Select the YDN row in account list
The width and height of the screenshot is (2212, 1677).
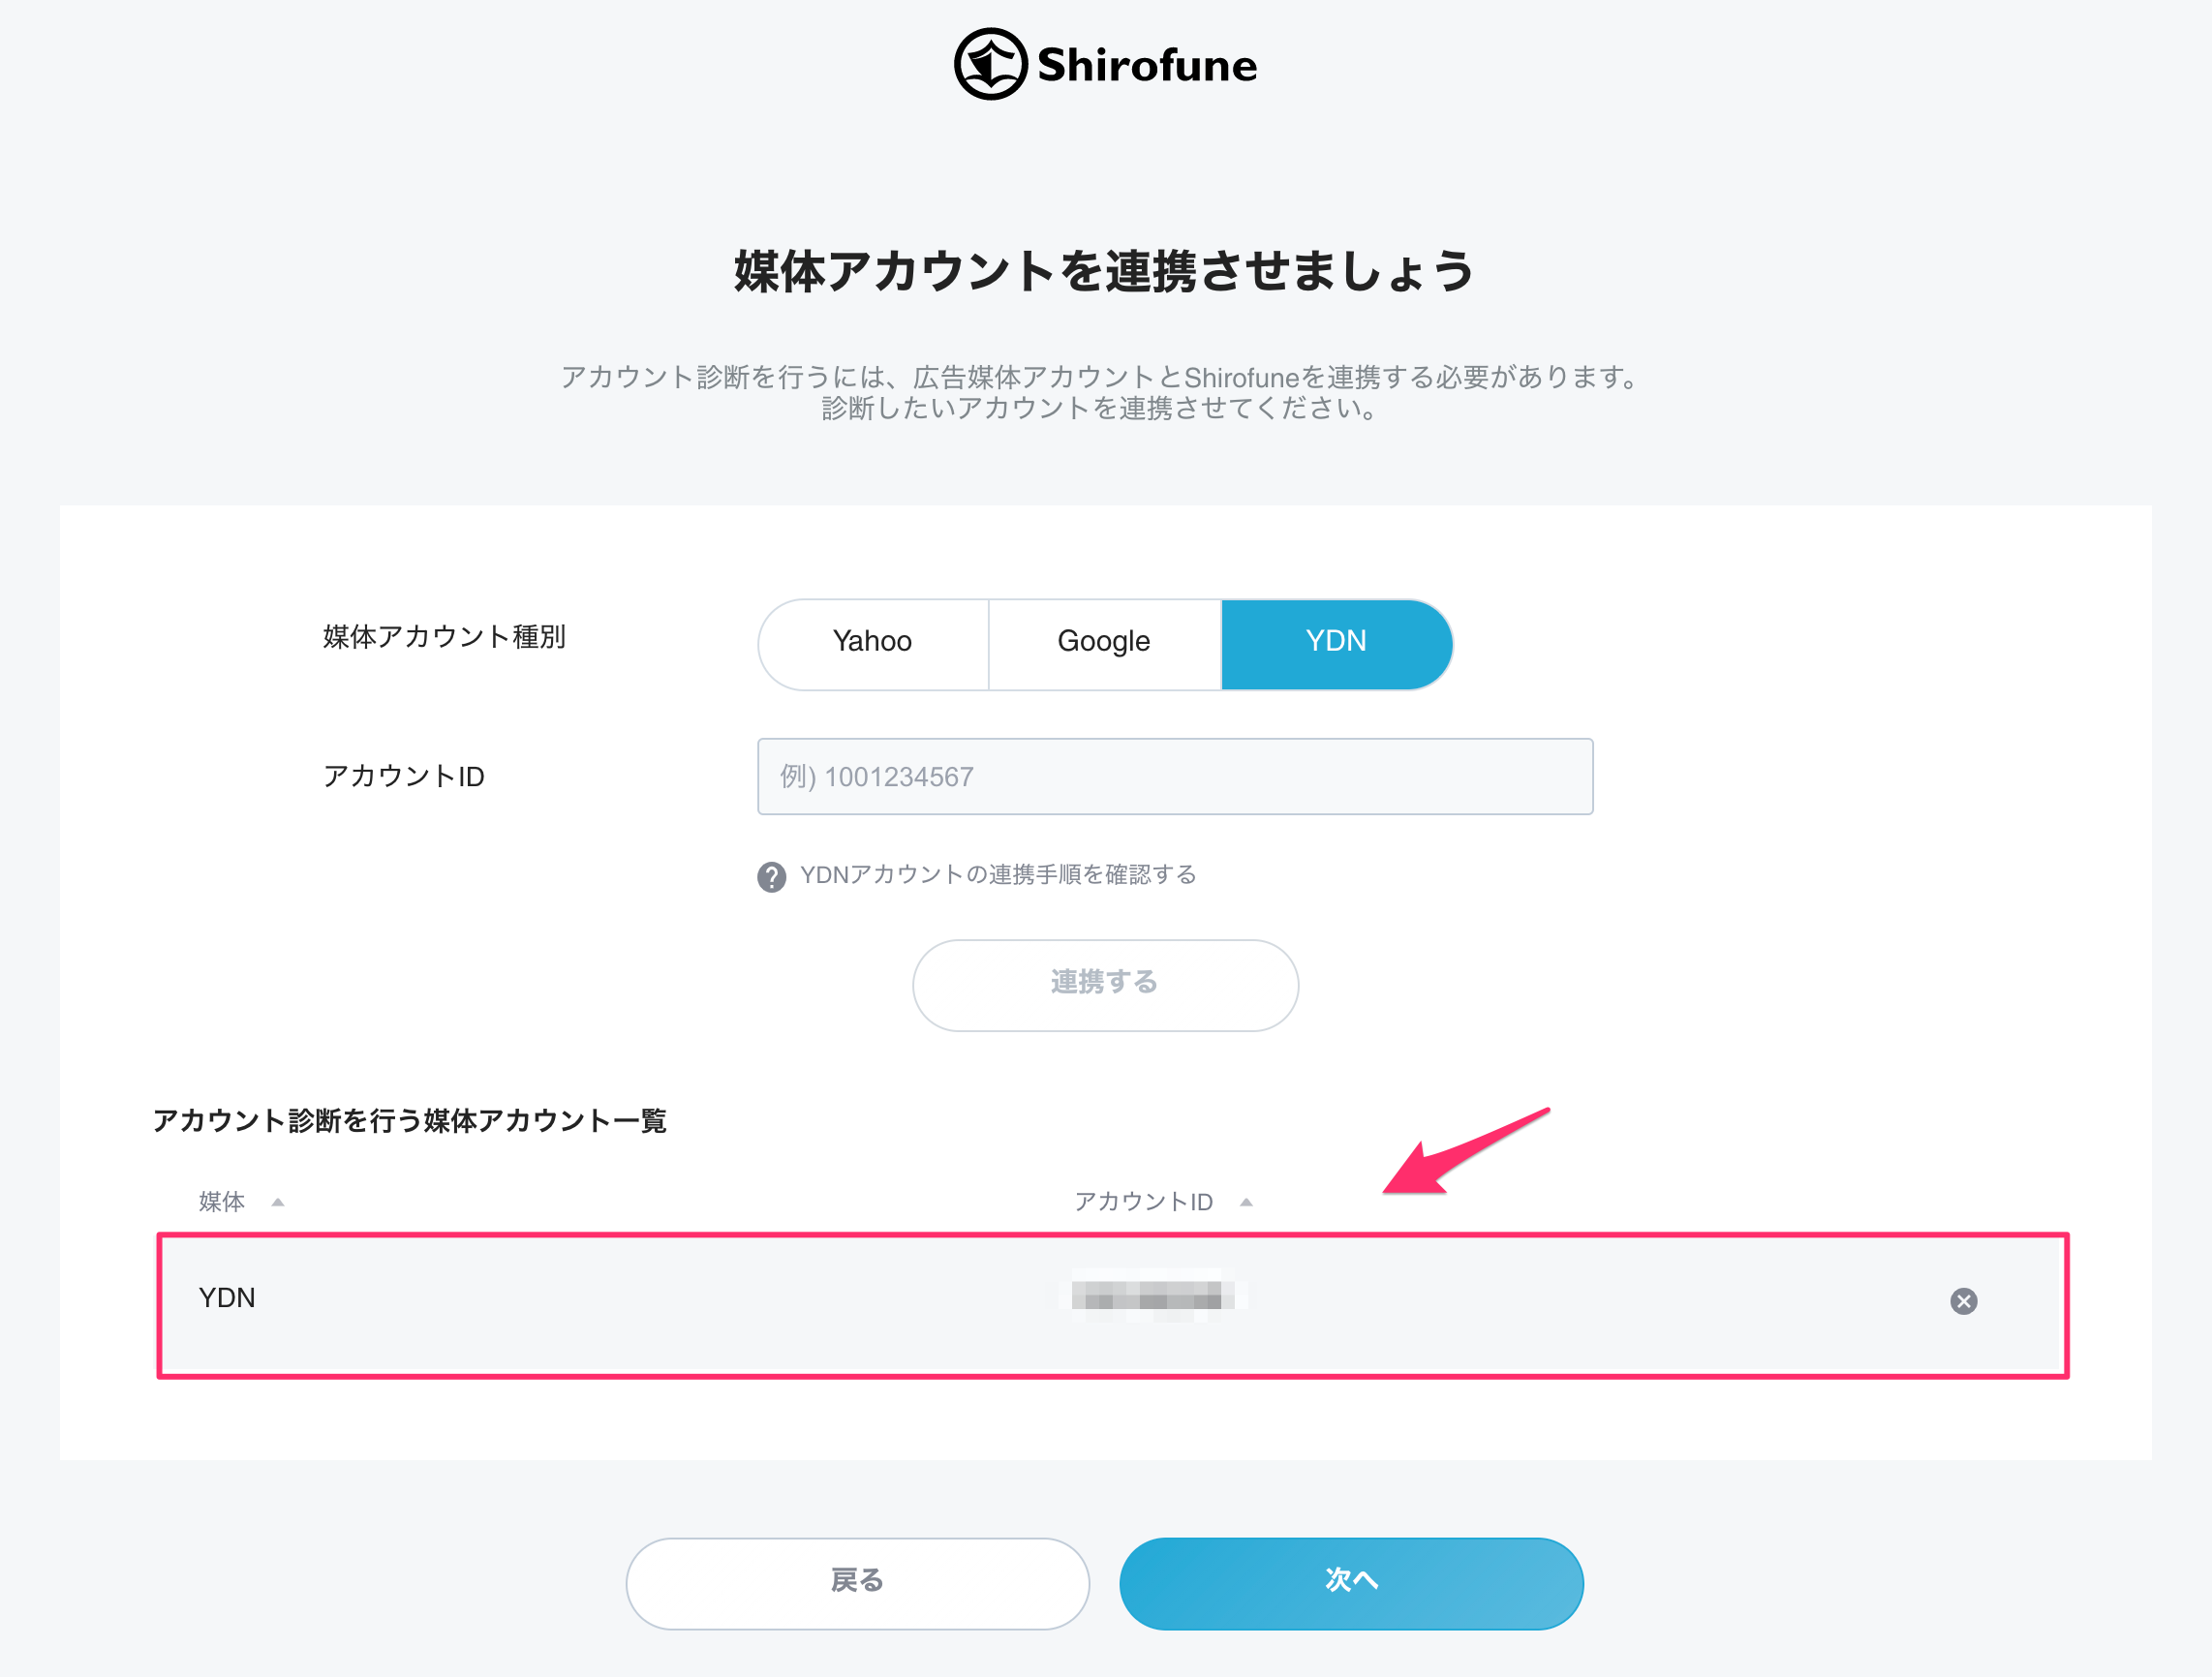(1112, 1305)
